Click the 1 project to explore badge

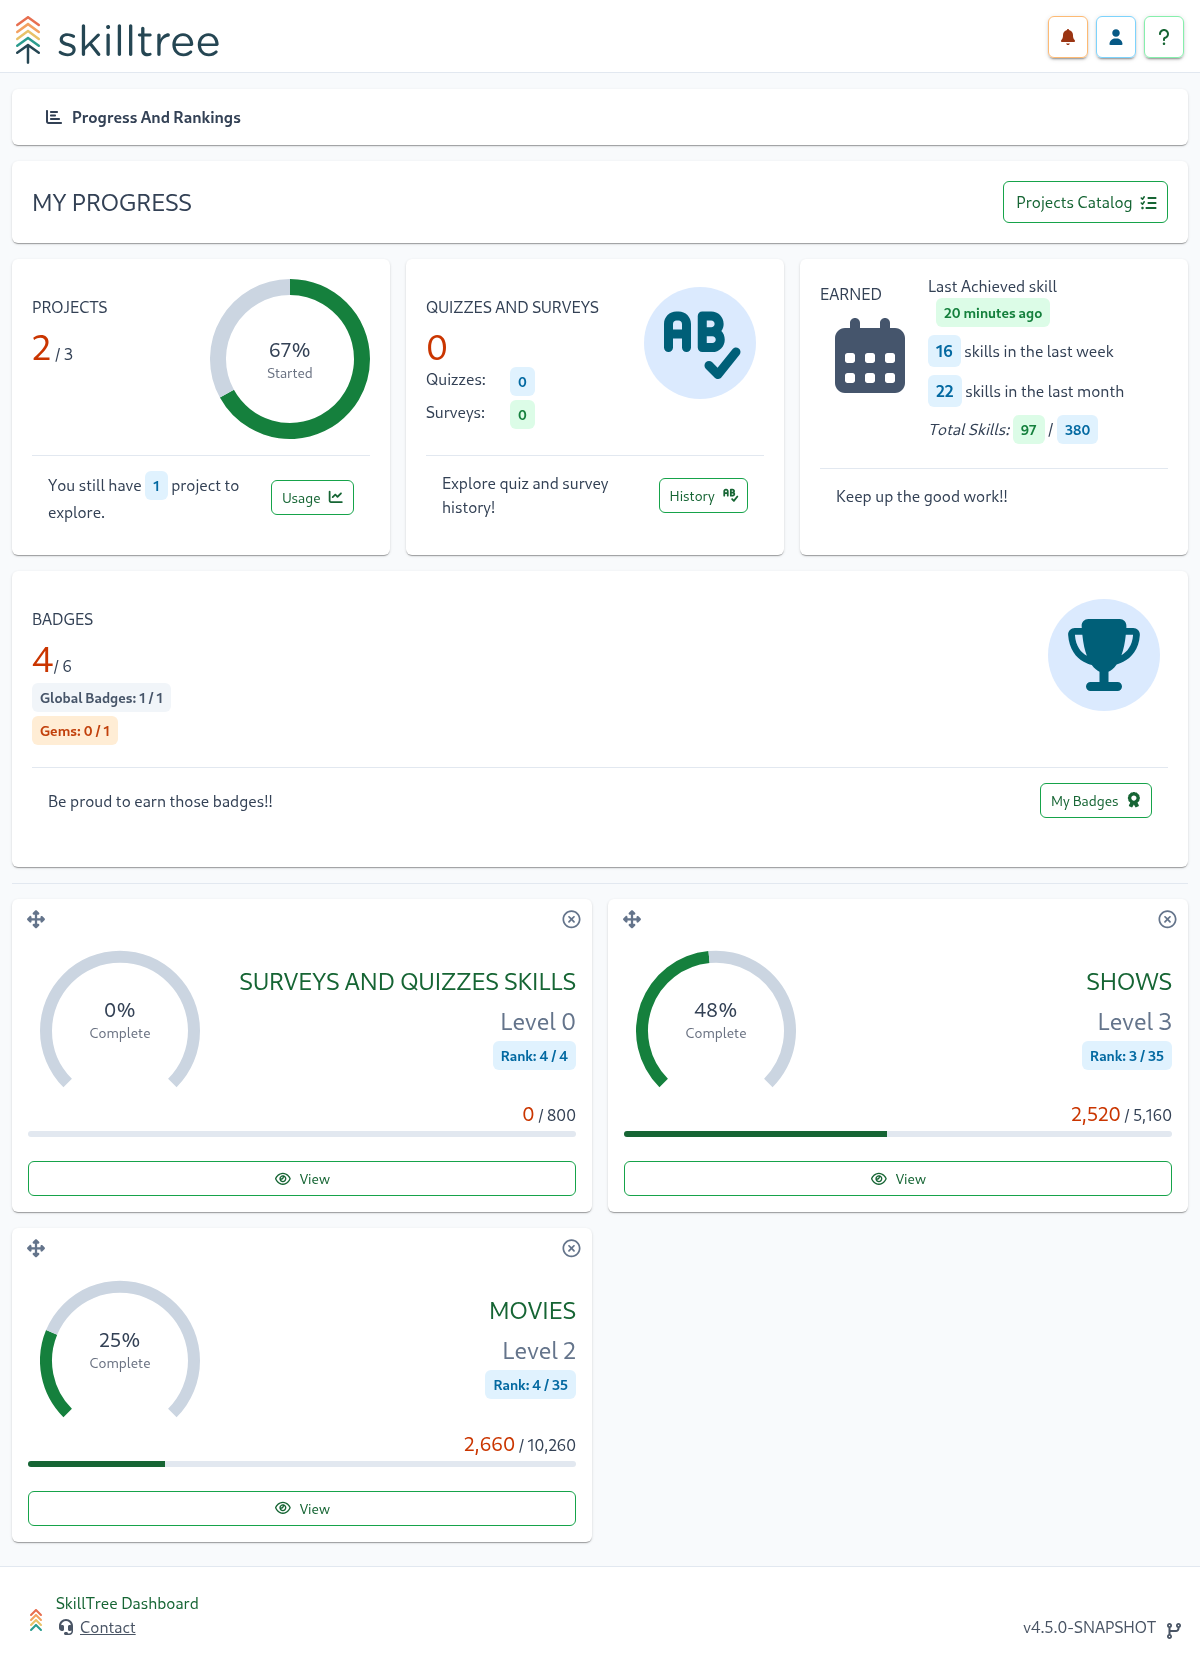coord(156,486)
